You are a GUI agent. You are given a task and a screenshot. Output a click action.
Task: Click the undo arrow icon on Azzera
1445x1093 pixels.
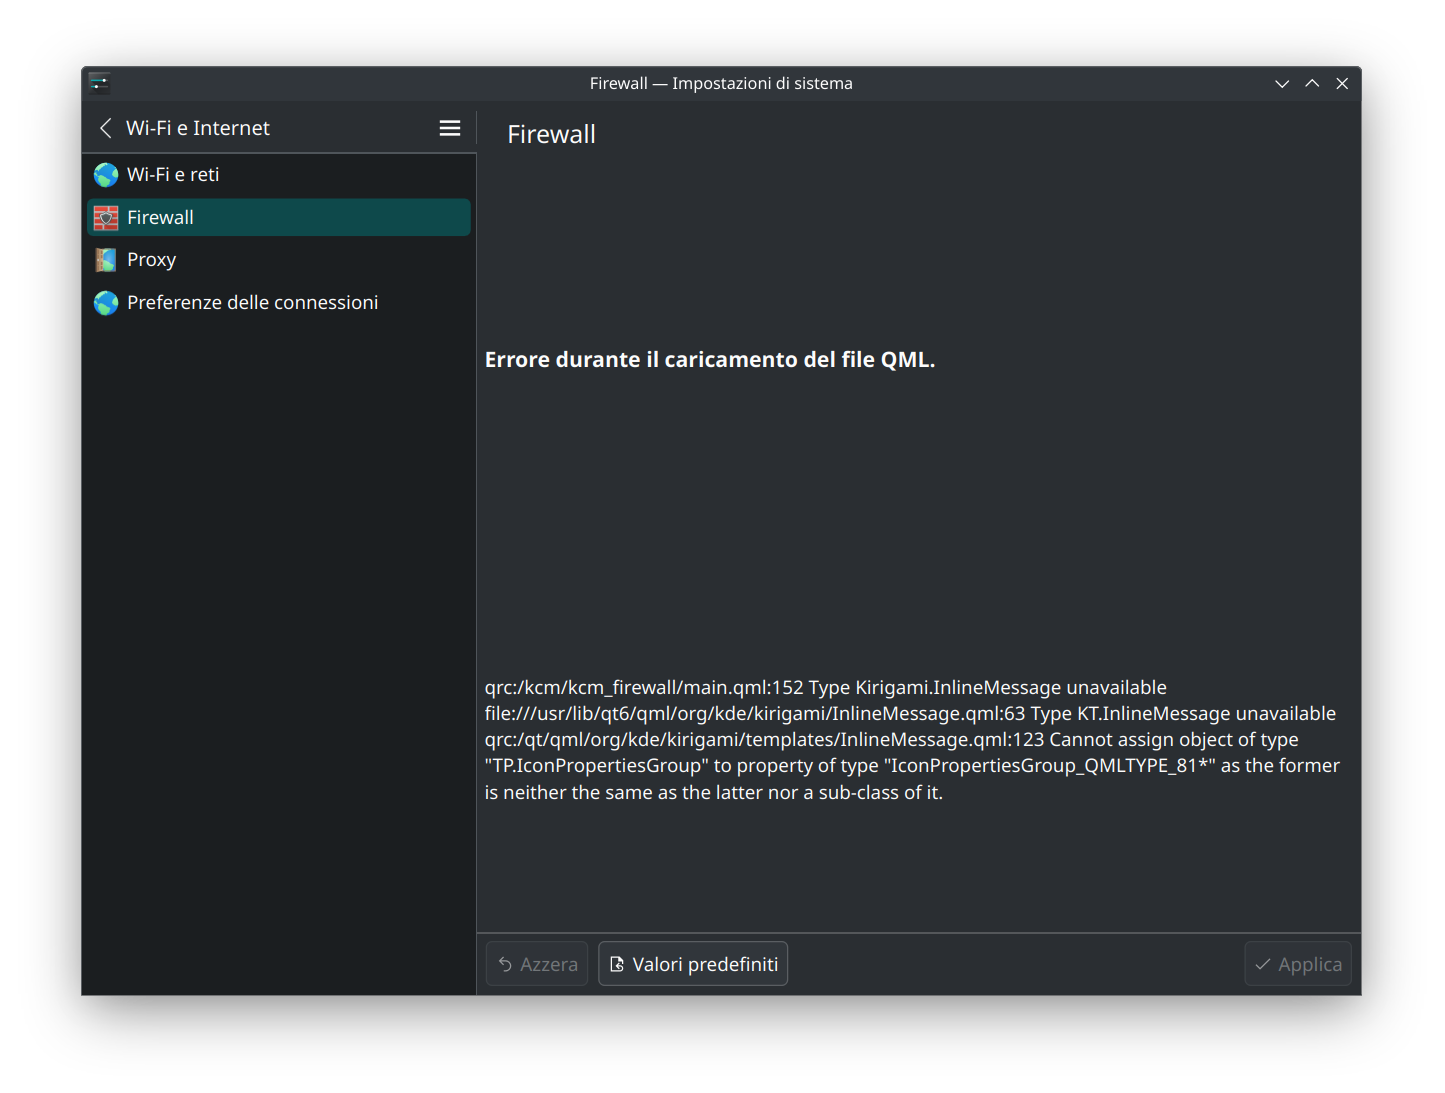coord(505,965)
